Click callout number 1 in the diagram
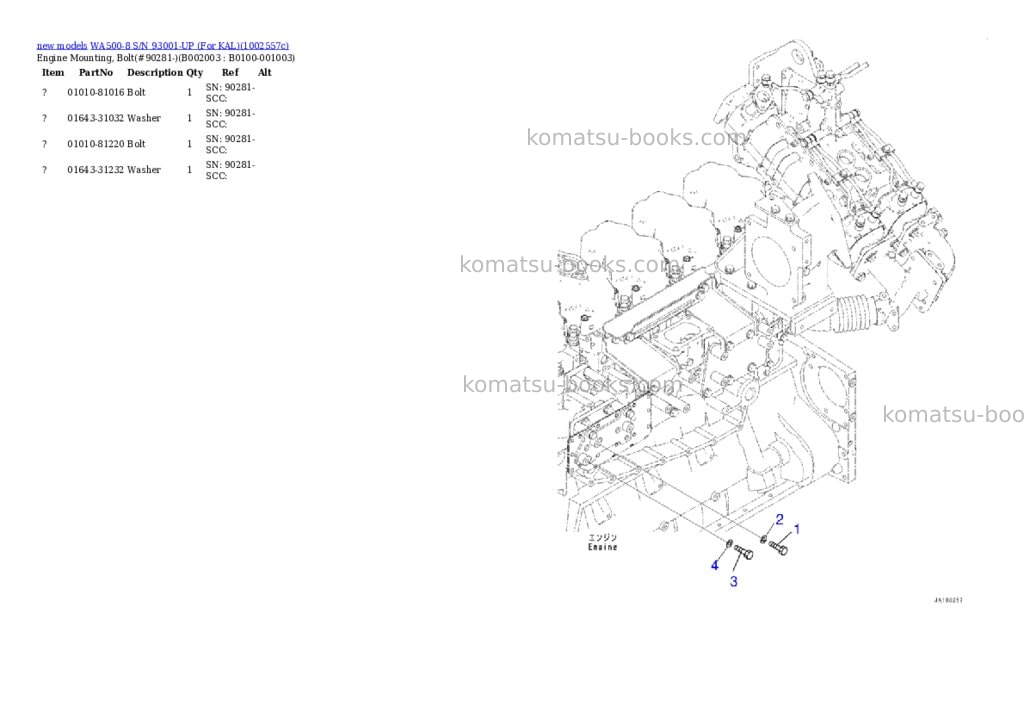The height and width of the screenshot is (725, 1024). tap(797, 529)
